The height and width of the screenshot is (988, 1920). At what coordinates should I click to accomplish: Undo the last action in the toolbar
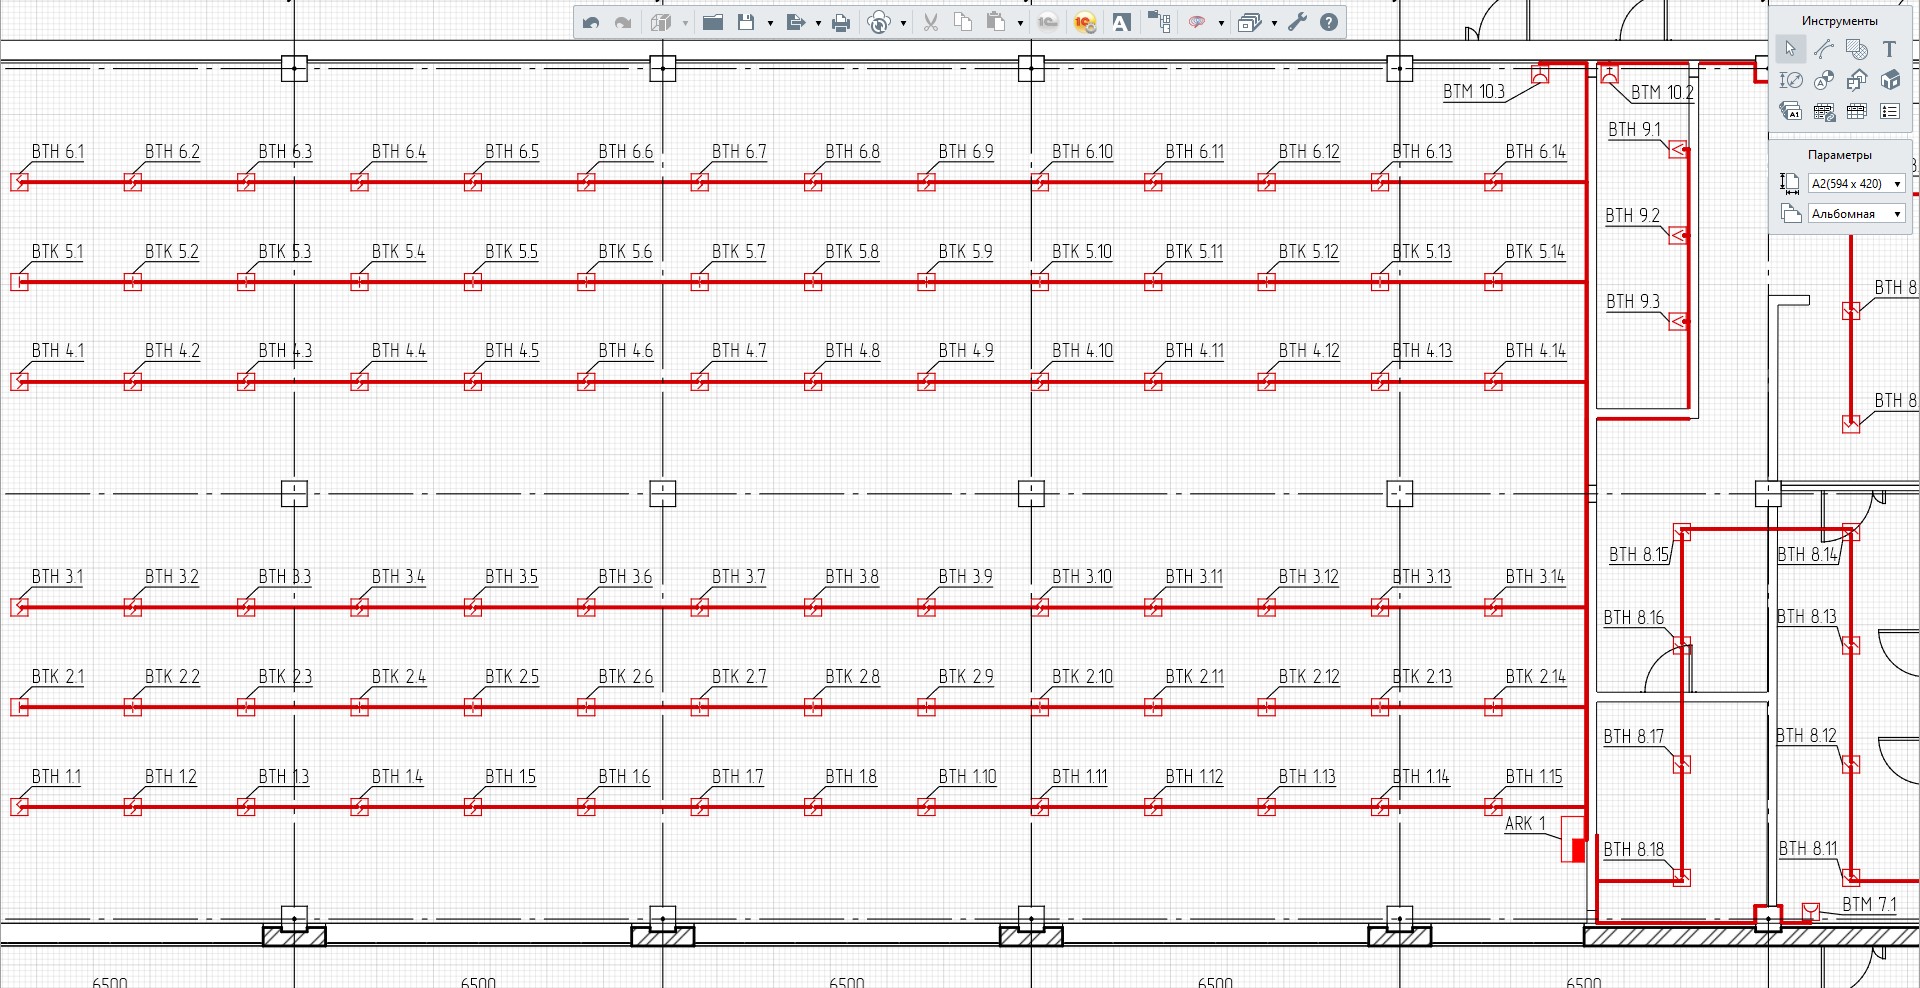click(x=591, y=22)
